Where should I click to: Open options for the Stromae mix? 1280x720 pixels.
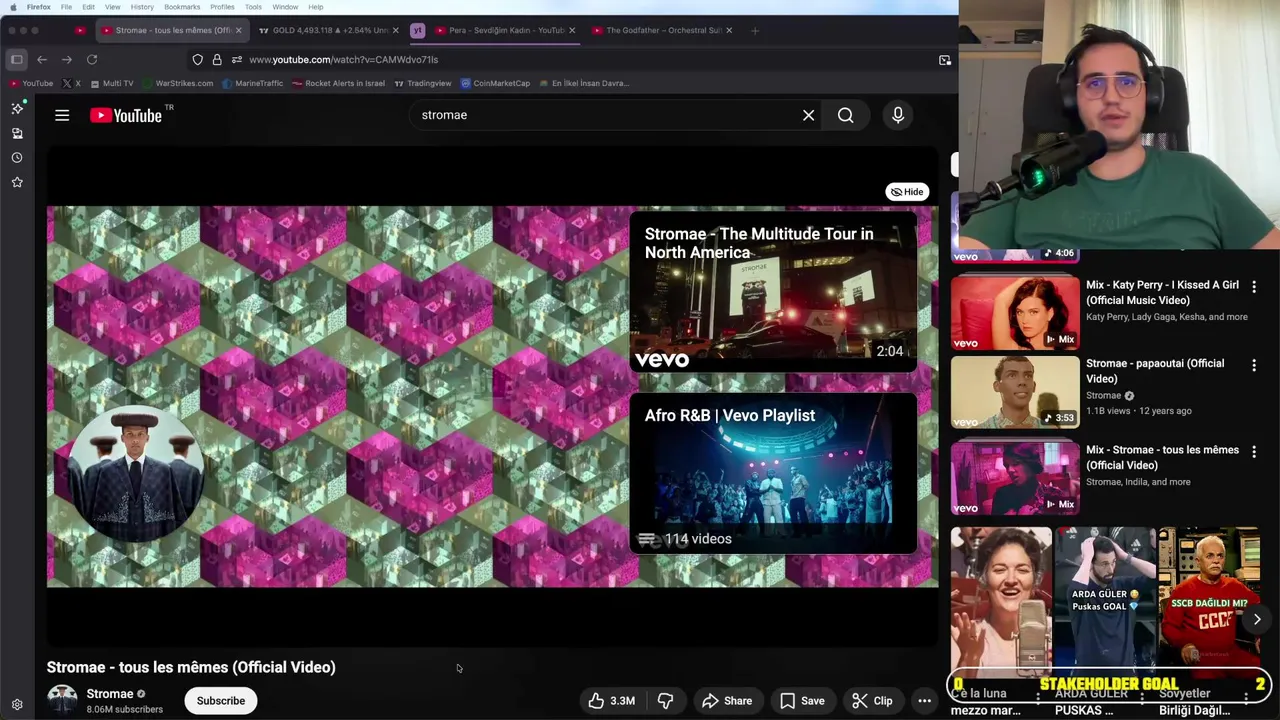[x=1253, y=452]
